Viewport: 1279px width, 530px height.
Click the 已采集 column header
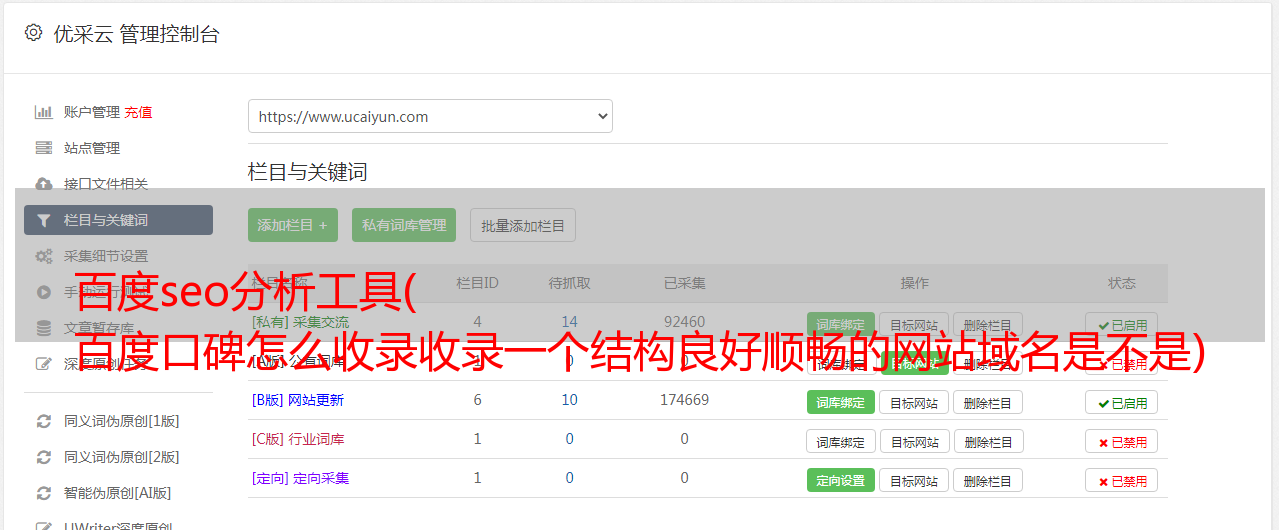coord(685,283)
